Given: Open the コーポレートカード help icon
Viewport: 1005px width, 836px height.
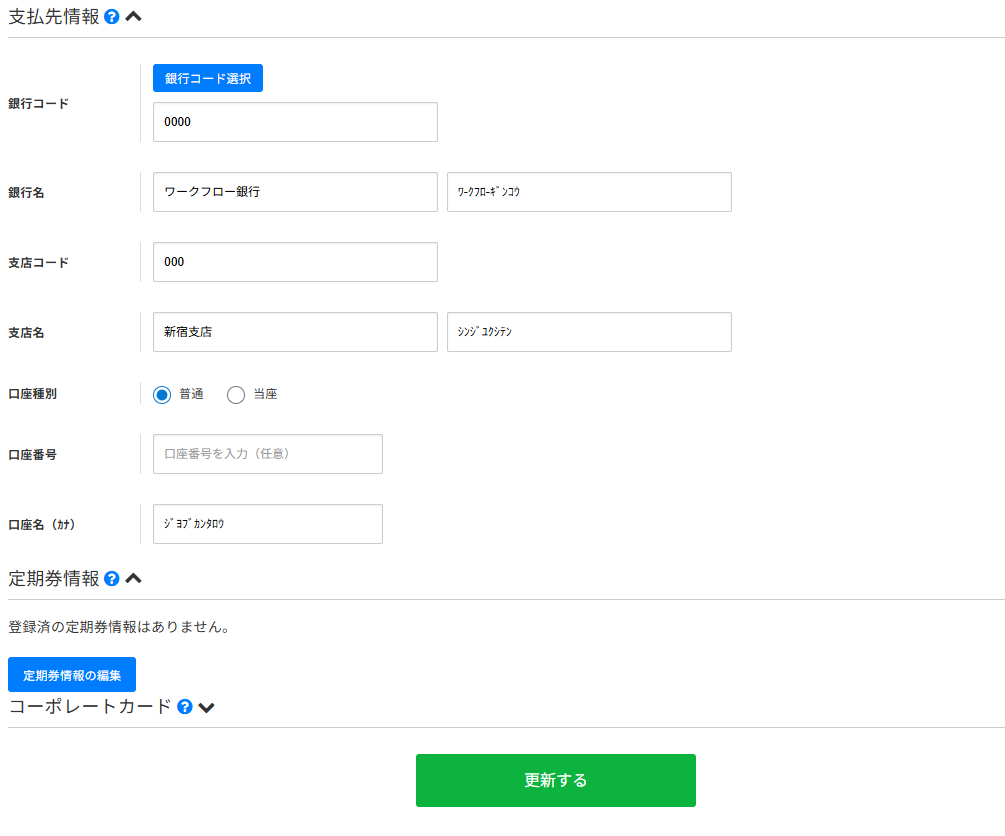Looking at the screenshot, I should coord(183,707).
